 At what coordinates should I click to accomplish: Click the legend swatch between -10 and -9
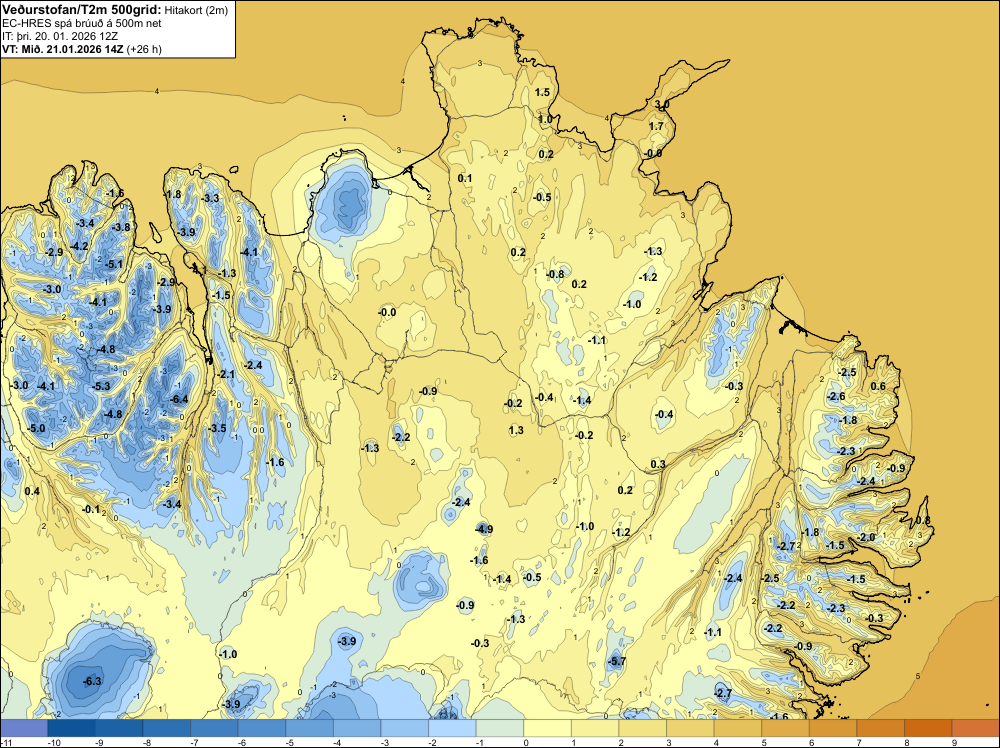(71, 728)
